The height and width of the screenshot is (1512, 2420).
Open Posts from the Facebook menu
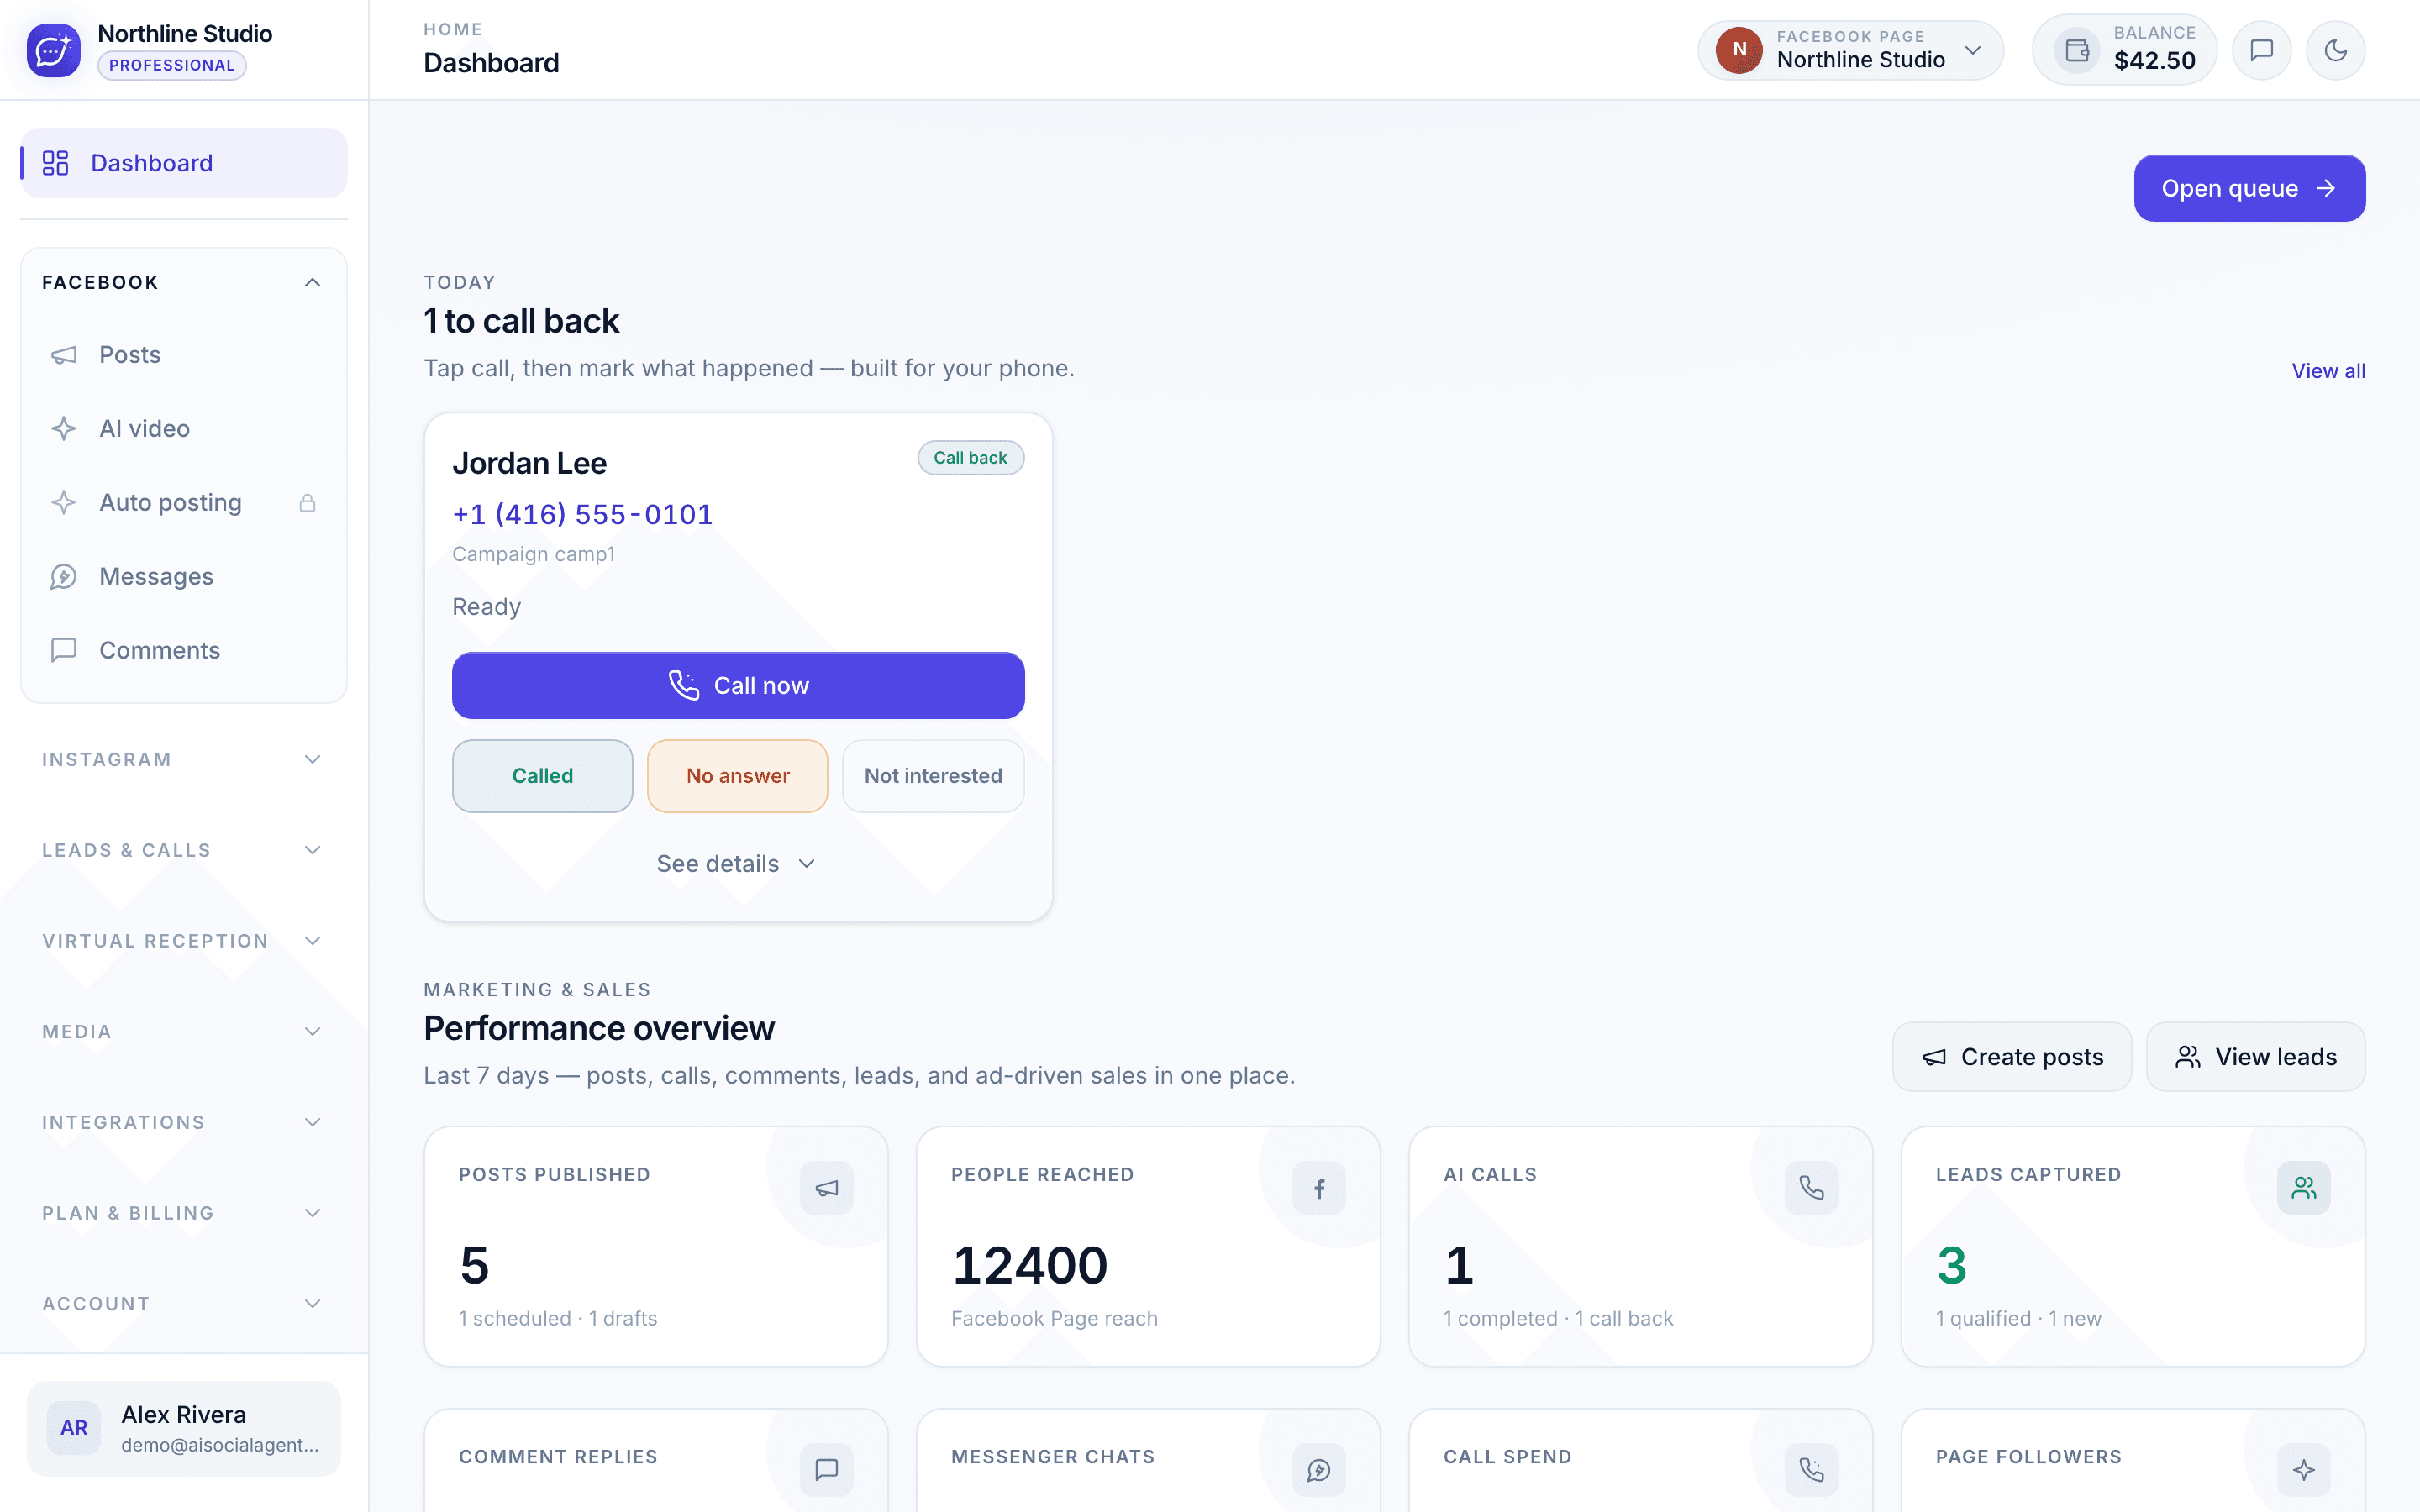pyautogui.click(x=184, y=355)
